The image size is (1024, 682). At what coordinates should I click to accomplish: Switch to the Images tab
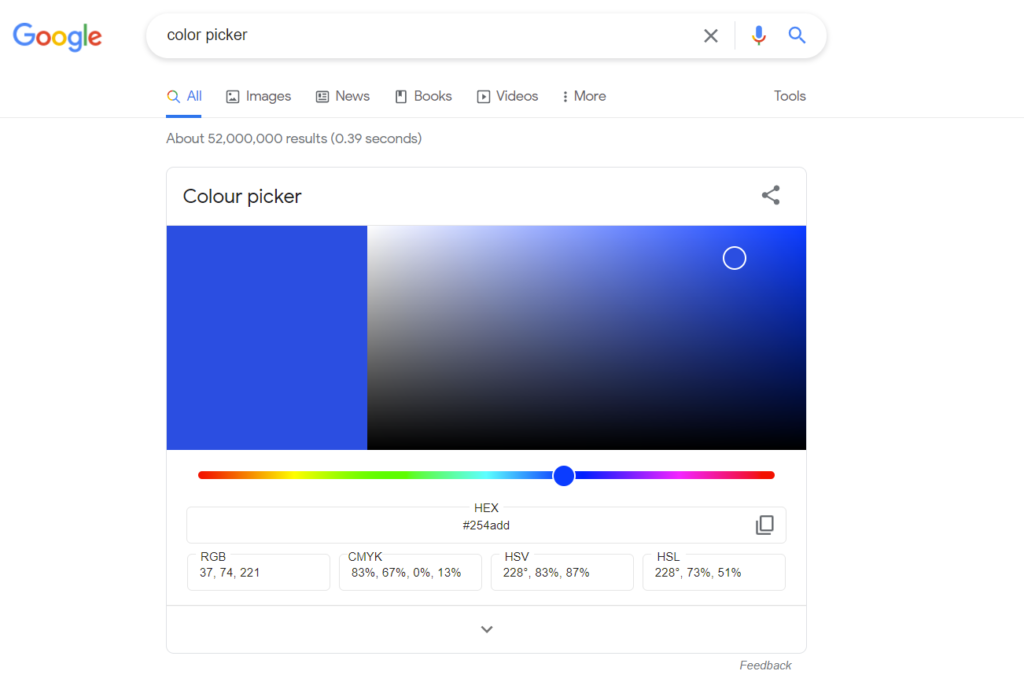pos(259,97)
